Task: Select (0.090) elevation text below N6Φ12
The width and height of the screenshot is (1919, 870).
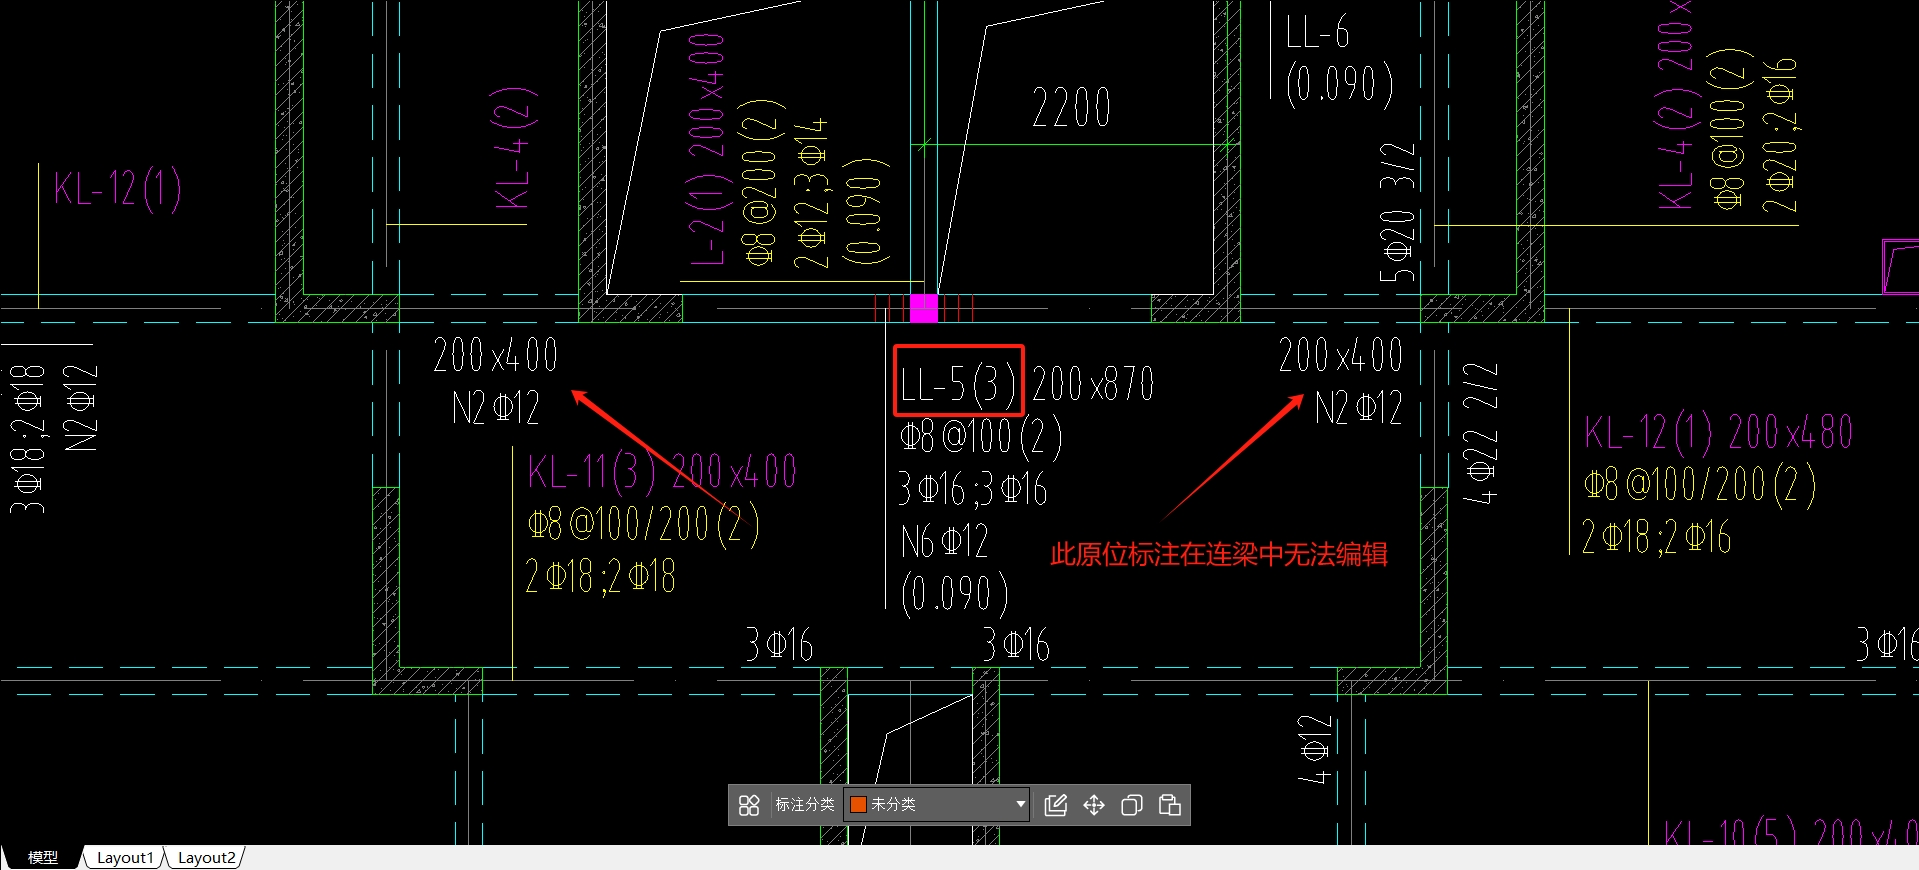Action: coord(954,593)
